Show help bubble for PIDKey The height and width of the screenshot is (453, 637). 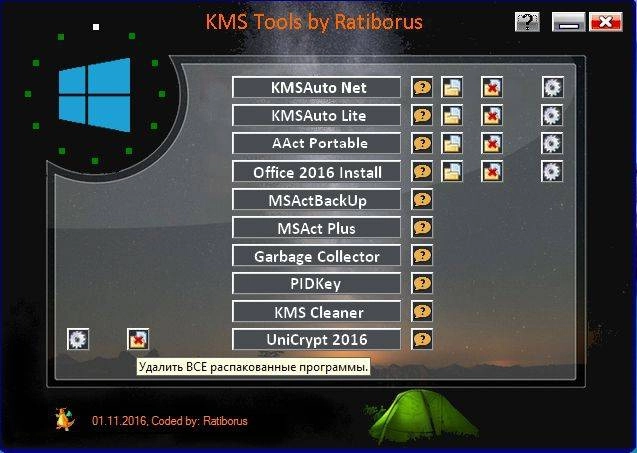[x=422, y=283]
